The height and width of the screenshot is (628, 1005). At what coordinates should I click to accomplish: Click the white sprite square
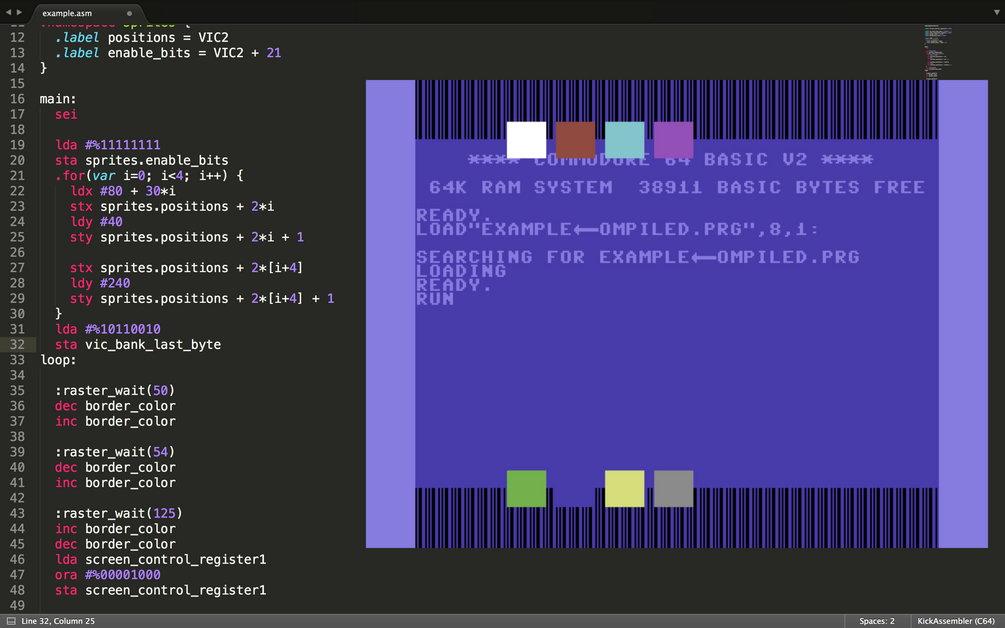tap(526, 140)
